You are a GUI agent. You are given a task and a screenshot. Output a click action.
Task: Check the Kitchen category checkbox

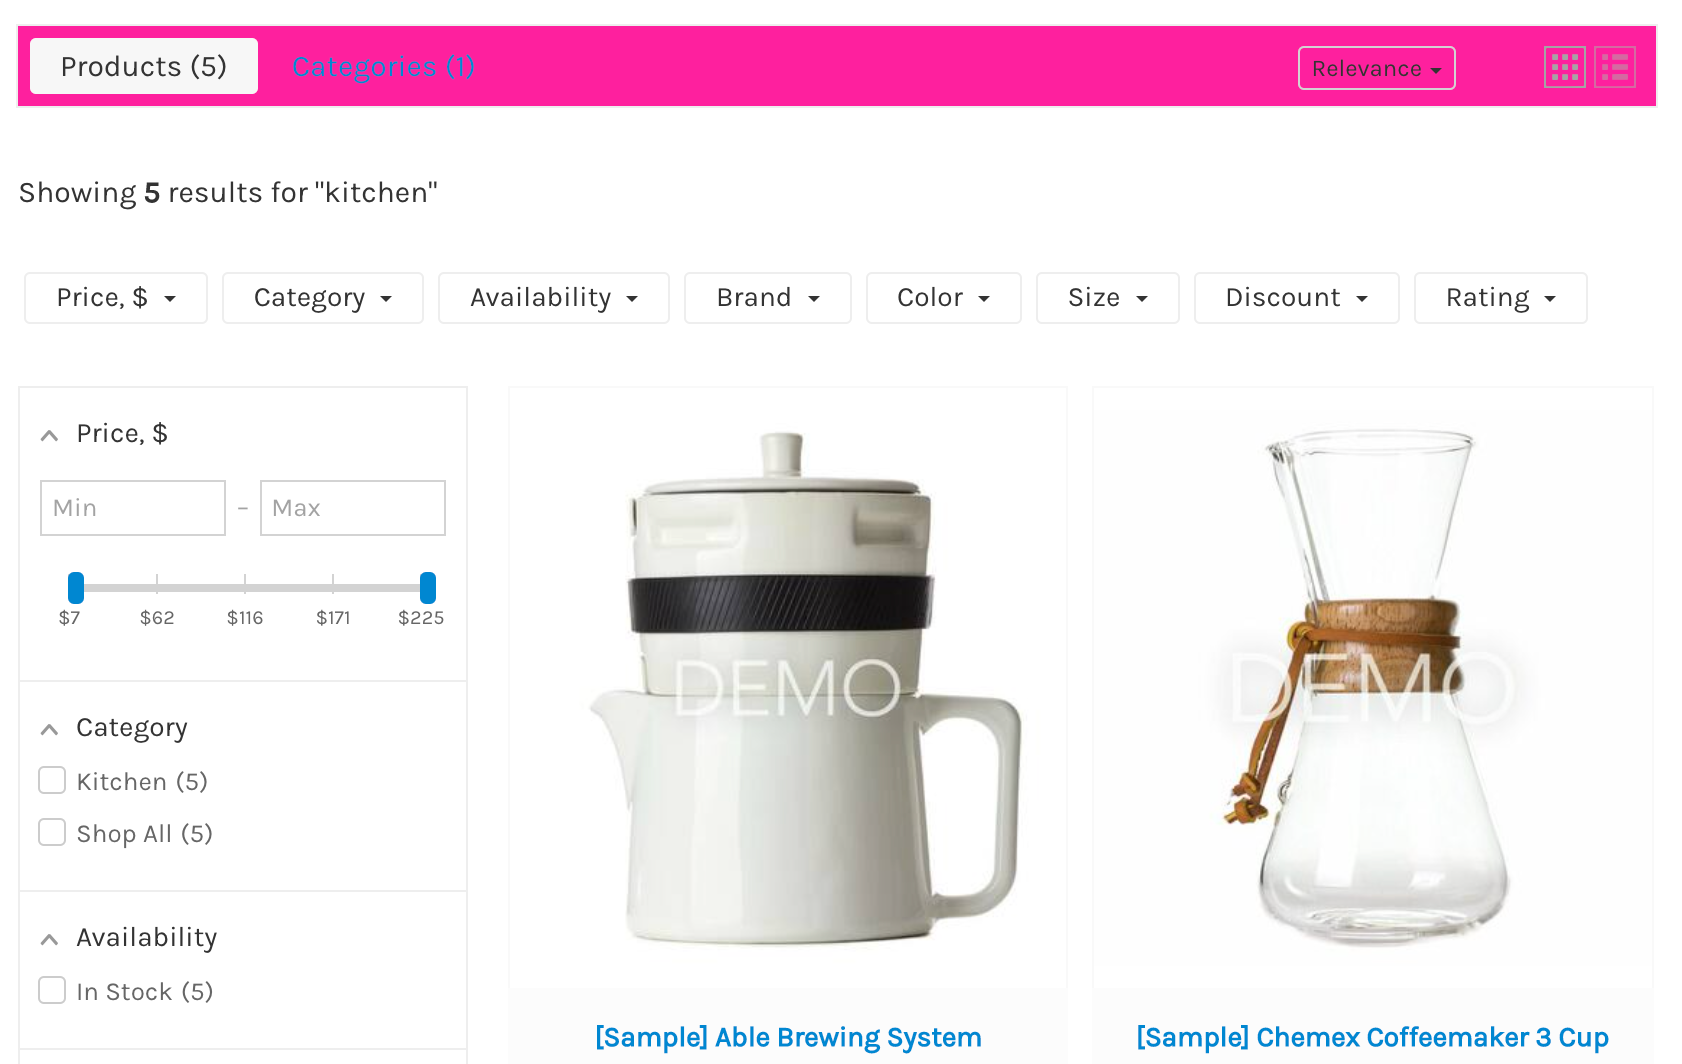pyautogui.click(x=52, y=780)
